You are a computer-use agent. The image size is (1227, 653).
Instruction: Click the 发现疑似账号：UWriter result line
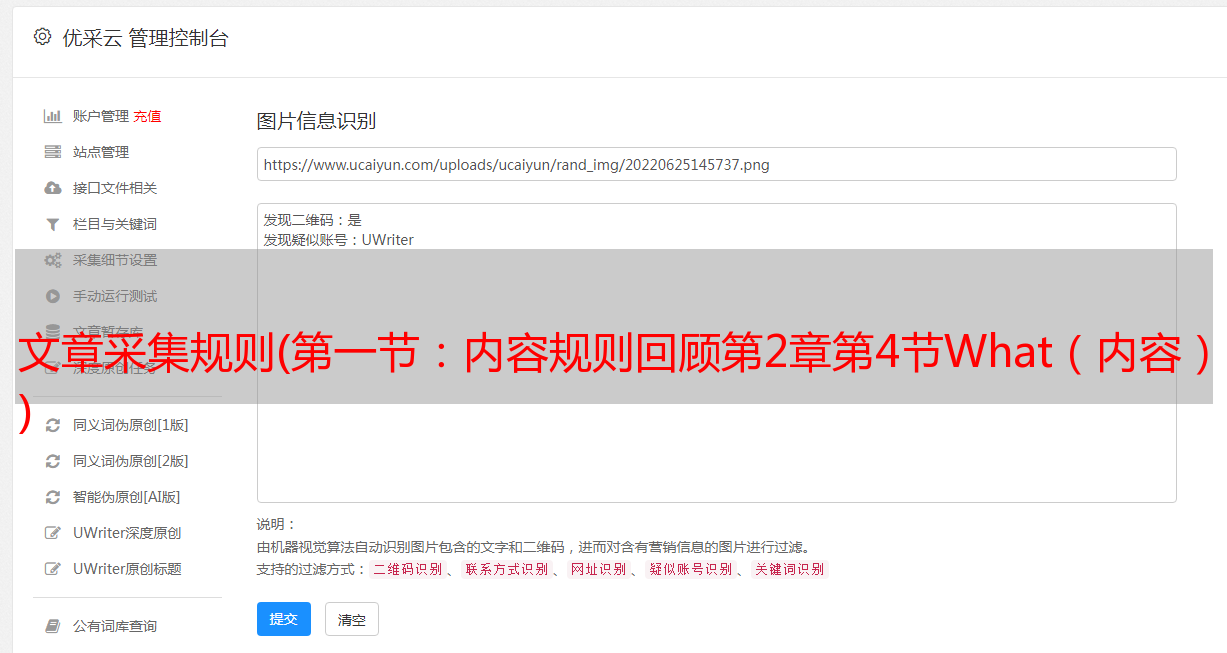coord(338,240)
